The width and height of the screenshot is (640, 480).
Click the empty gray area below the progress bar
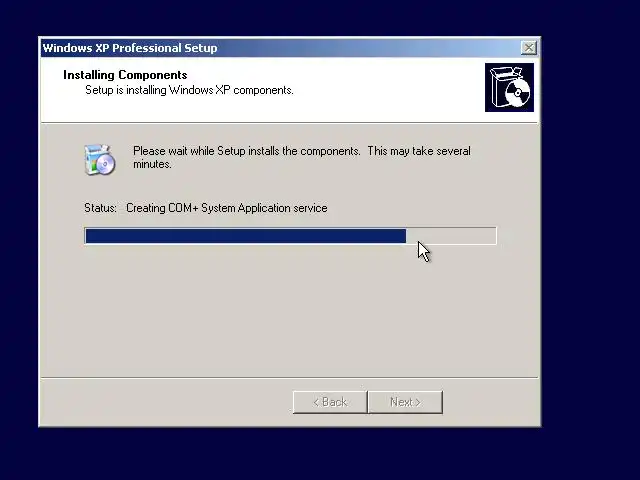(x=290, y=310)
